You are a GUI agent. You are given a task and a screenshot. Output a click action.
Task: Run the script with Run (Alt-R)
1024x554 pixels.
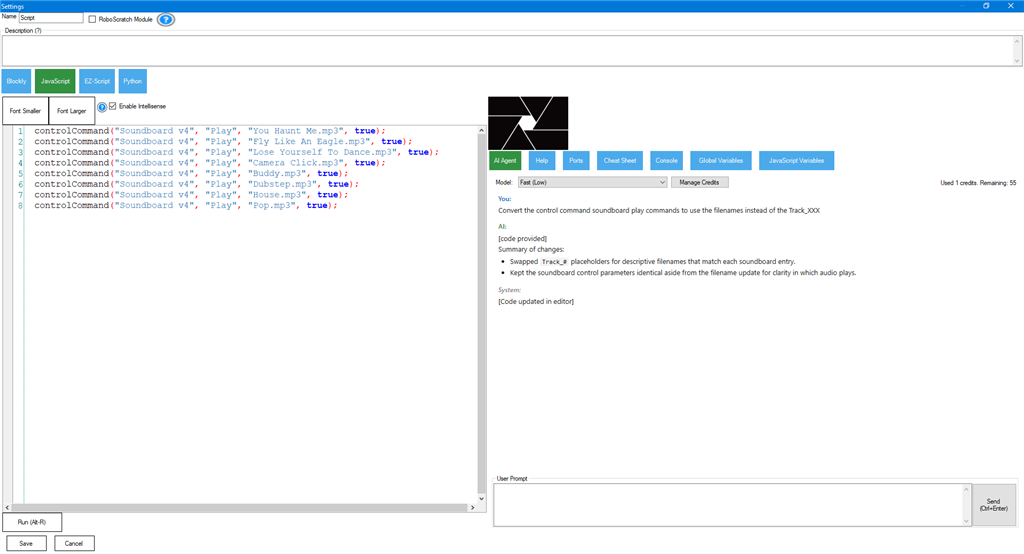(32, 522)
